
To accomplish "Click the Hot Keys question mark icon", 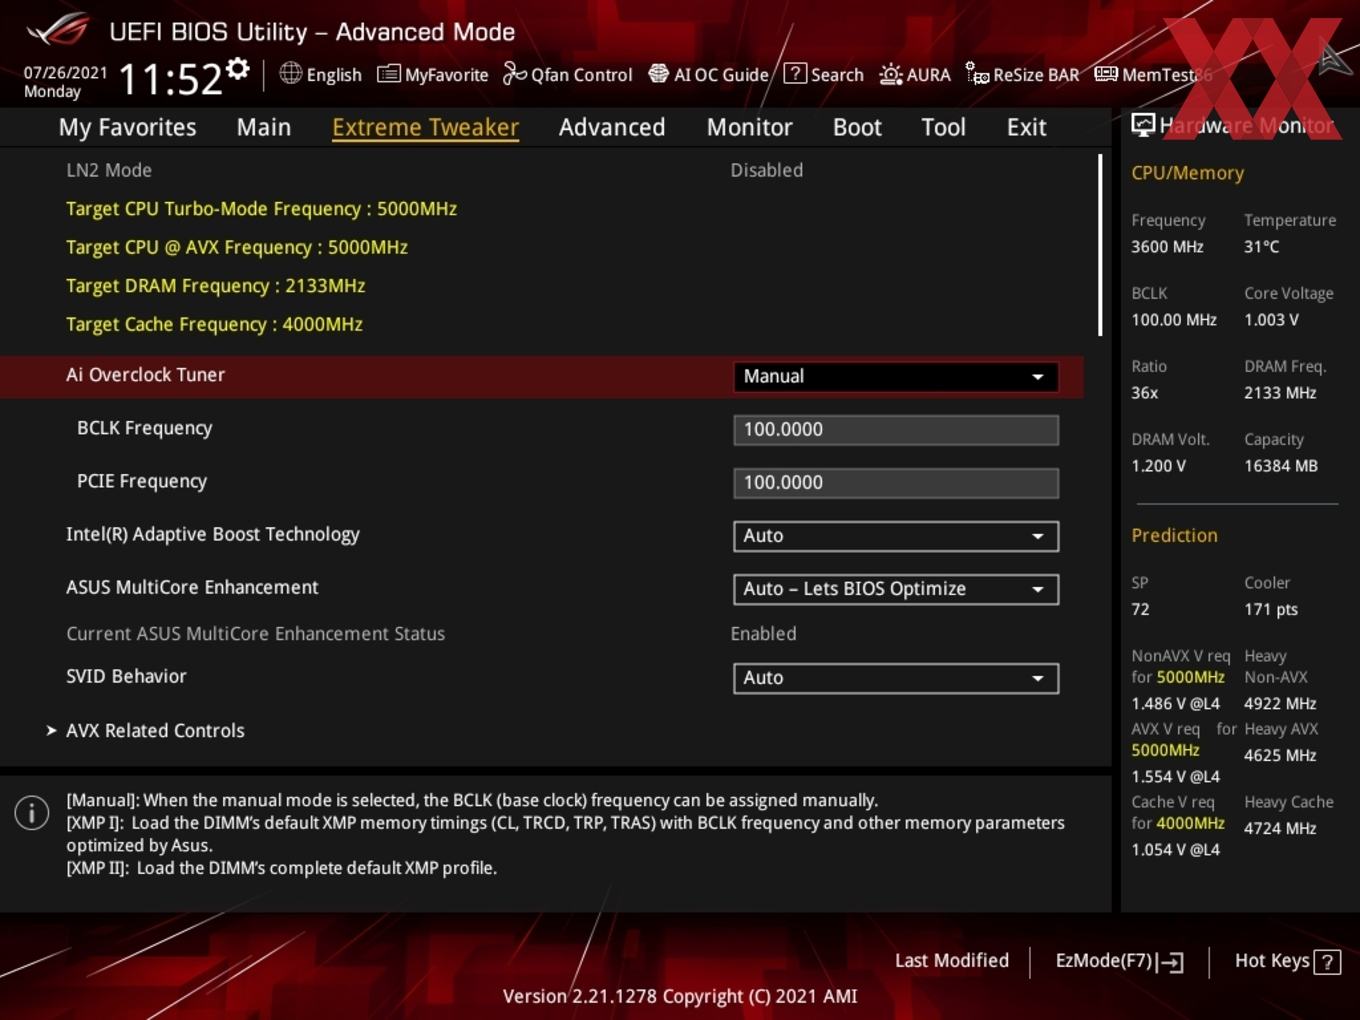I will coord(1327,962).
